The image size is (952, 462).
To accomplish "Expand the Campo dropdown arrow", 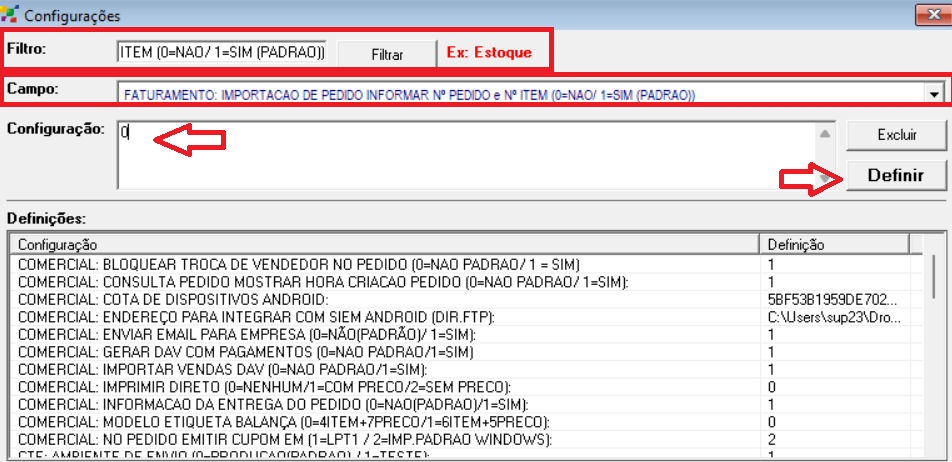I will pyautogui.click(x=934, y=94).
